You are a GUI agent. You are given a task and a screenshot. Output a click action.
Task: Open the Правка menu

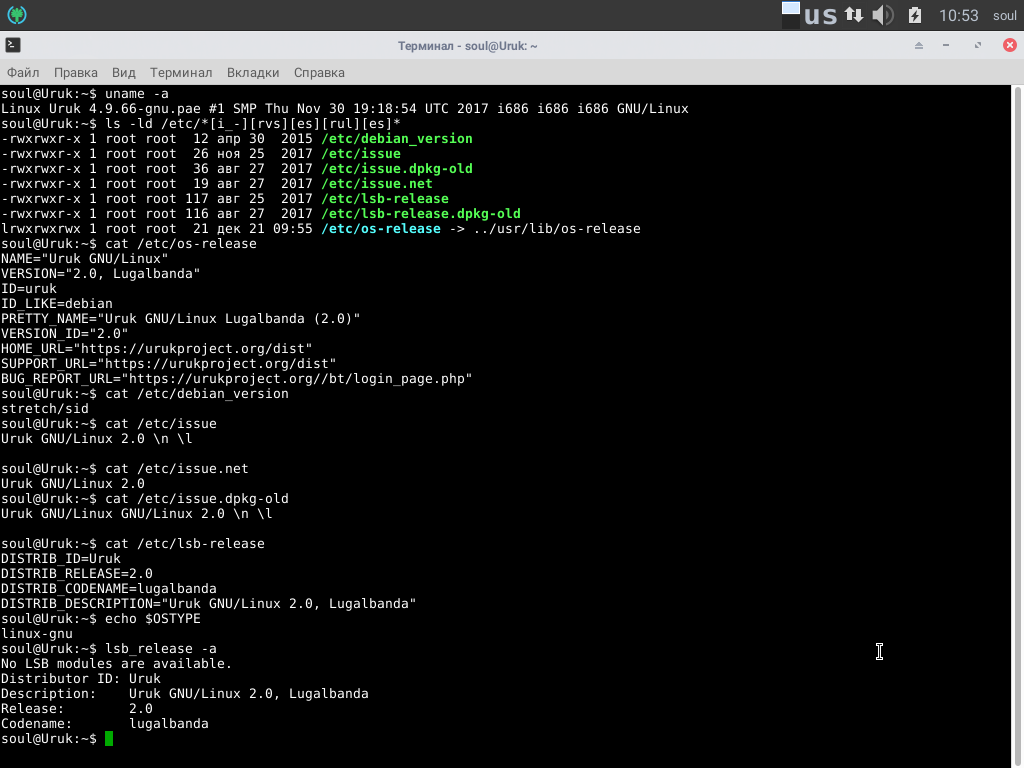point(76,72)
